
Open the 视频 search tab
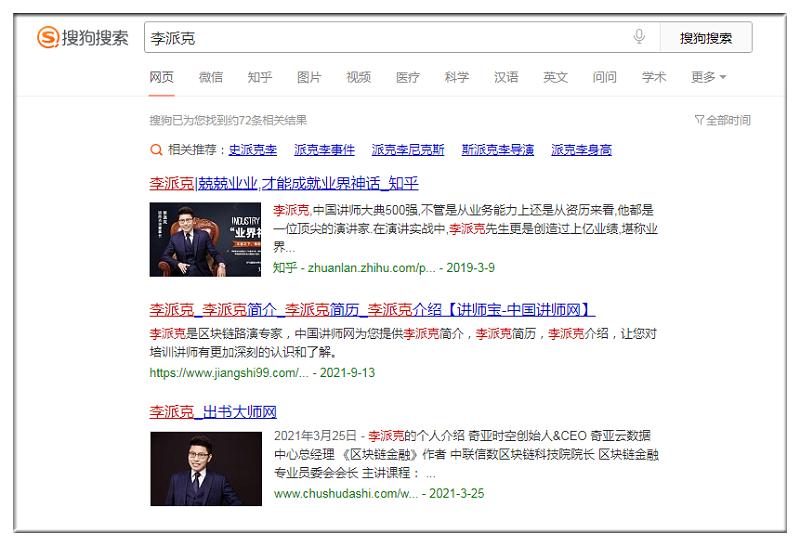point(358,77)
